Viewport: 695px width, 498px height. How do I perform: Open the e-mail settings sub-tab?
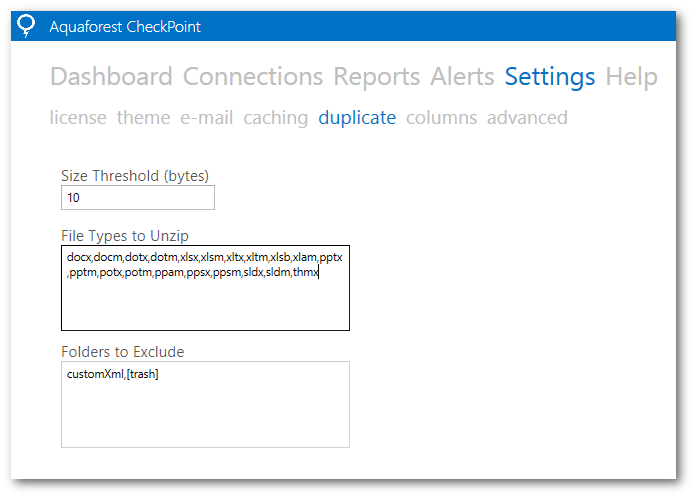[x=207, y=118]
